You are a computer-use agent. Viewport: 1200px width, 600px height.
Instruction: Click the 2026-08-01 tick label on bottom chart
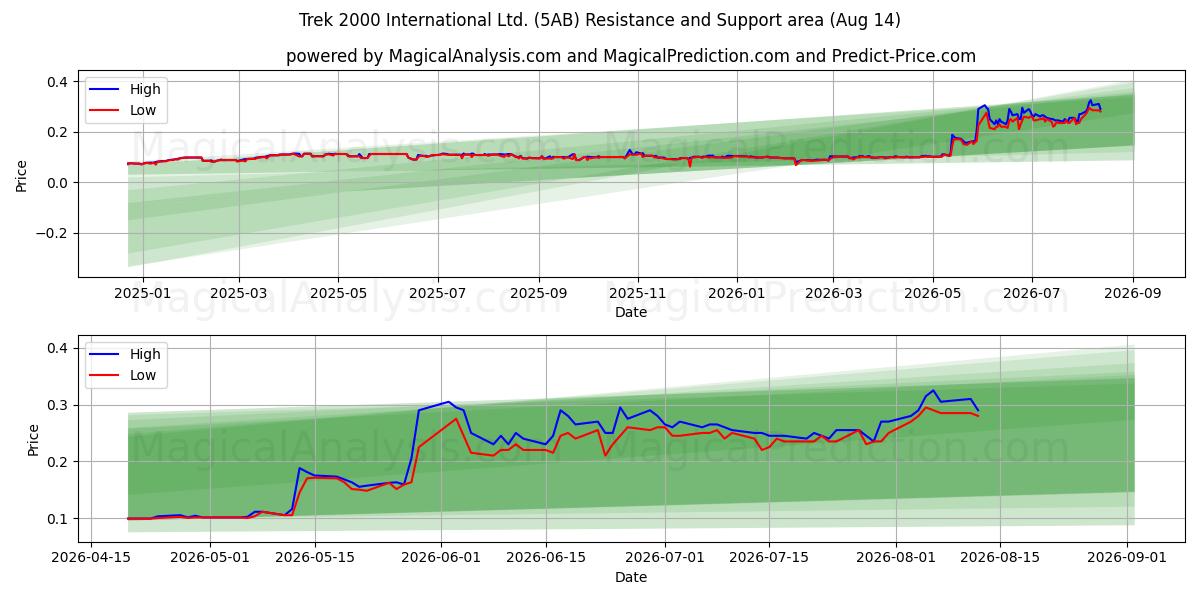(898, 558)
